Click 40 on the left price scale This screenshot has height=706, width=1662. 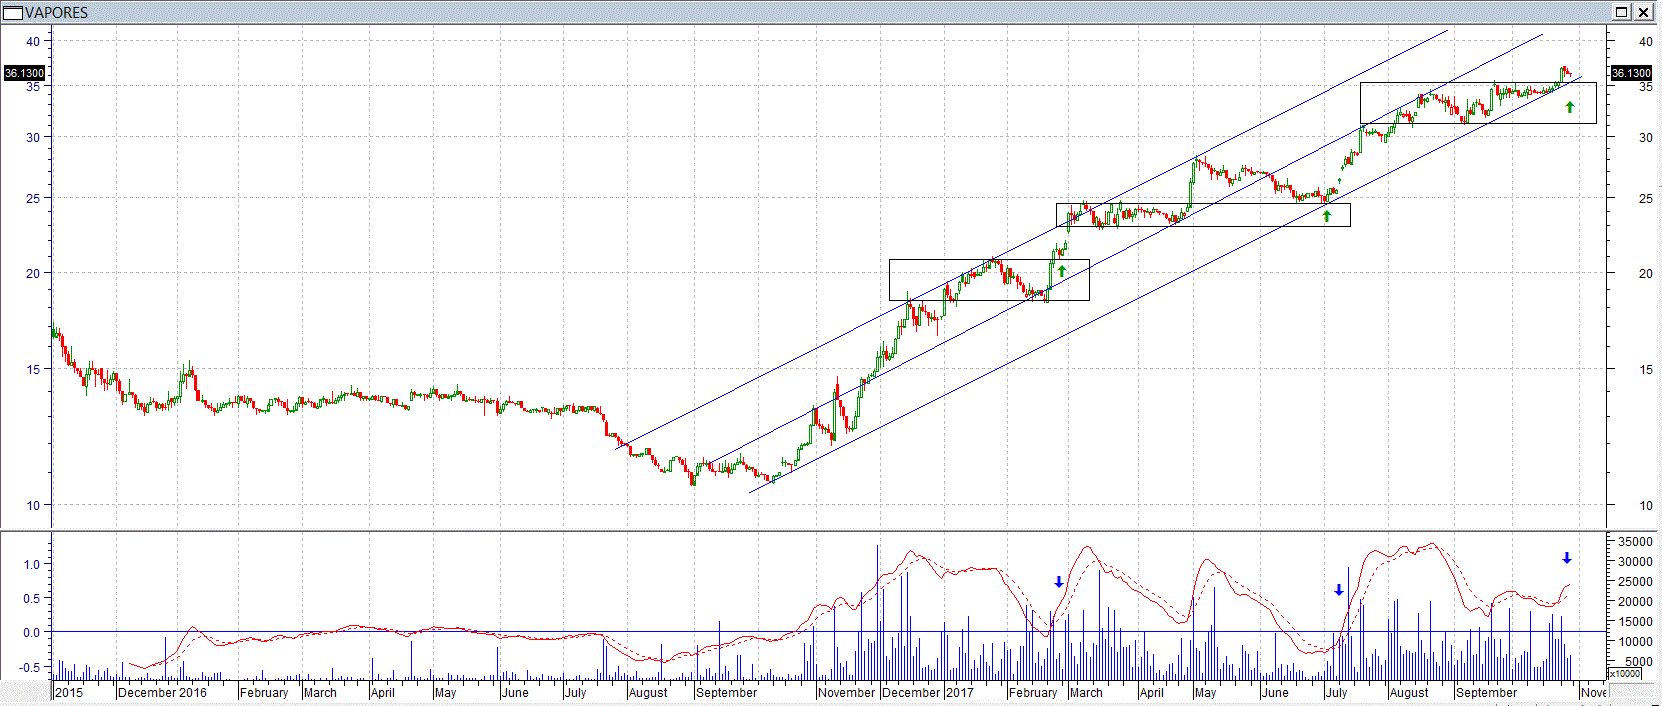[33, 41]
